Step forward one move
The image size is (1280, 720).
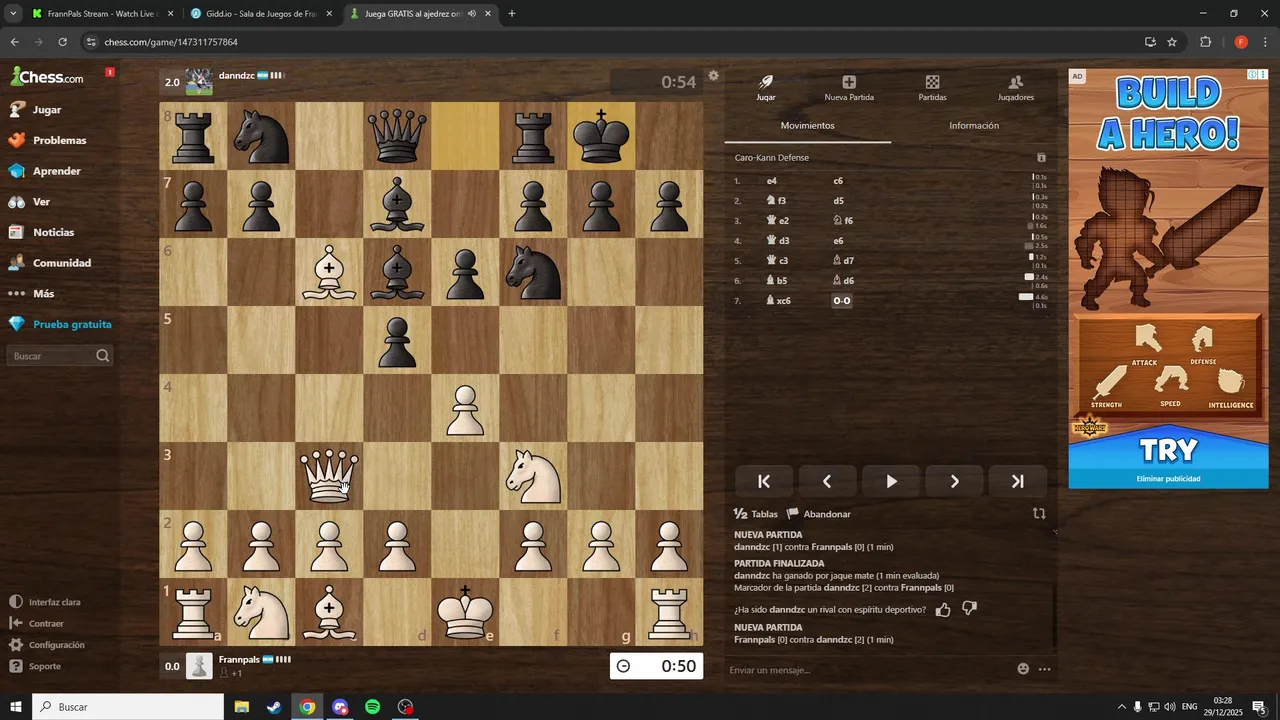(x=954, y=481)
